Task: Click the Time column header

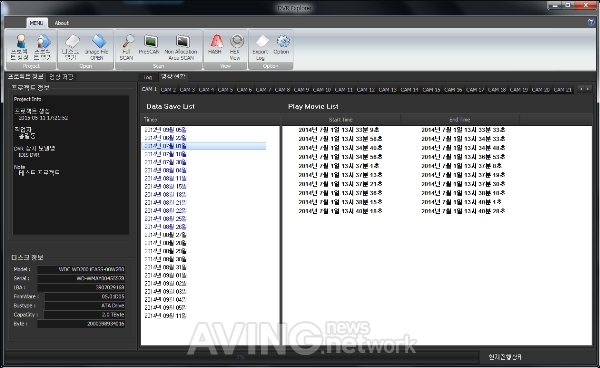Action: coord(210,120)
